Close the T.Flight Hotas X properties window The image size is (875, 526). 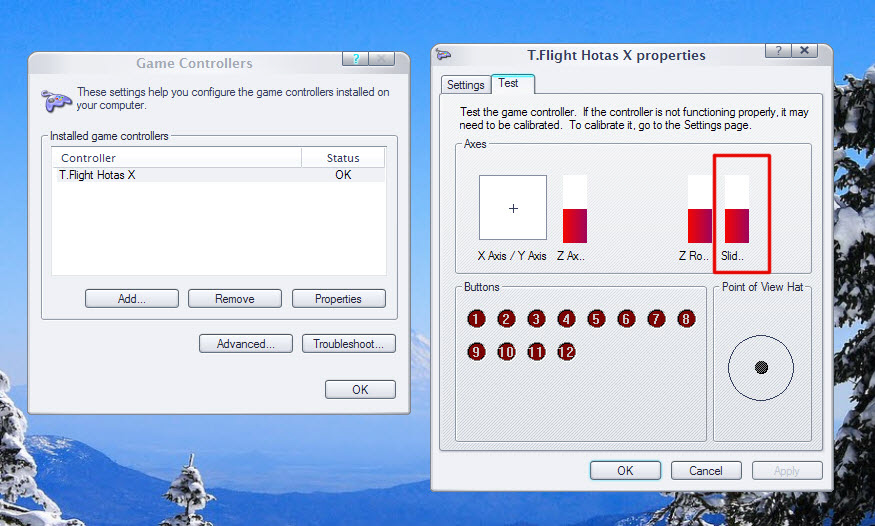click(804, 51)
